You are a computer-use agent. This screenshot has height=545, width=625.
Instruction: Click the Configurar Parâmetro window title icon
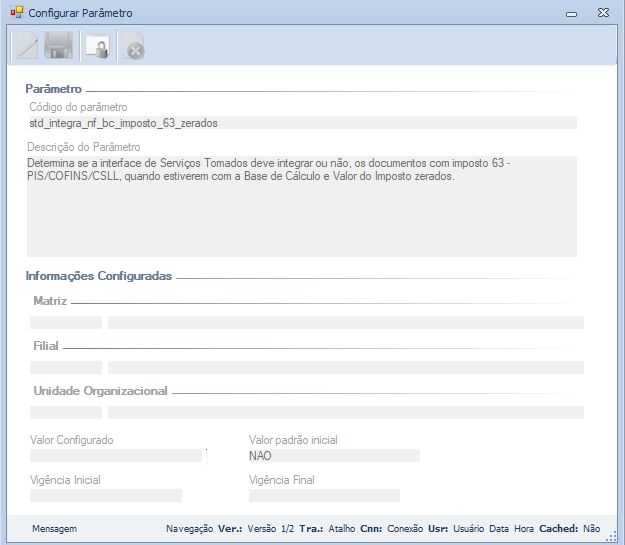(17, 12)
